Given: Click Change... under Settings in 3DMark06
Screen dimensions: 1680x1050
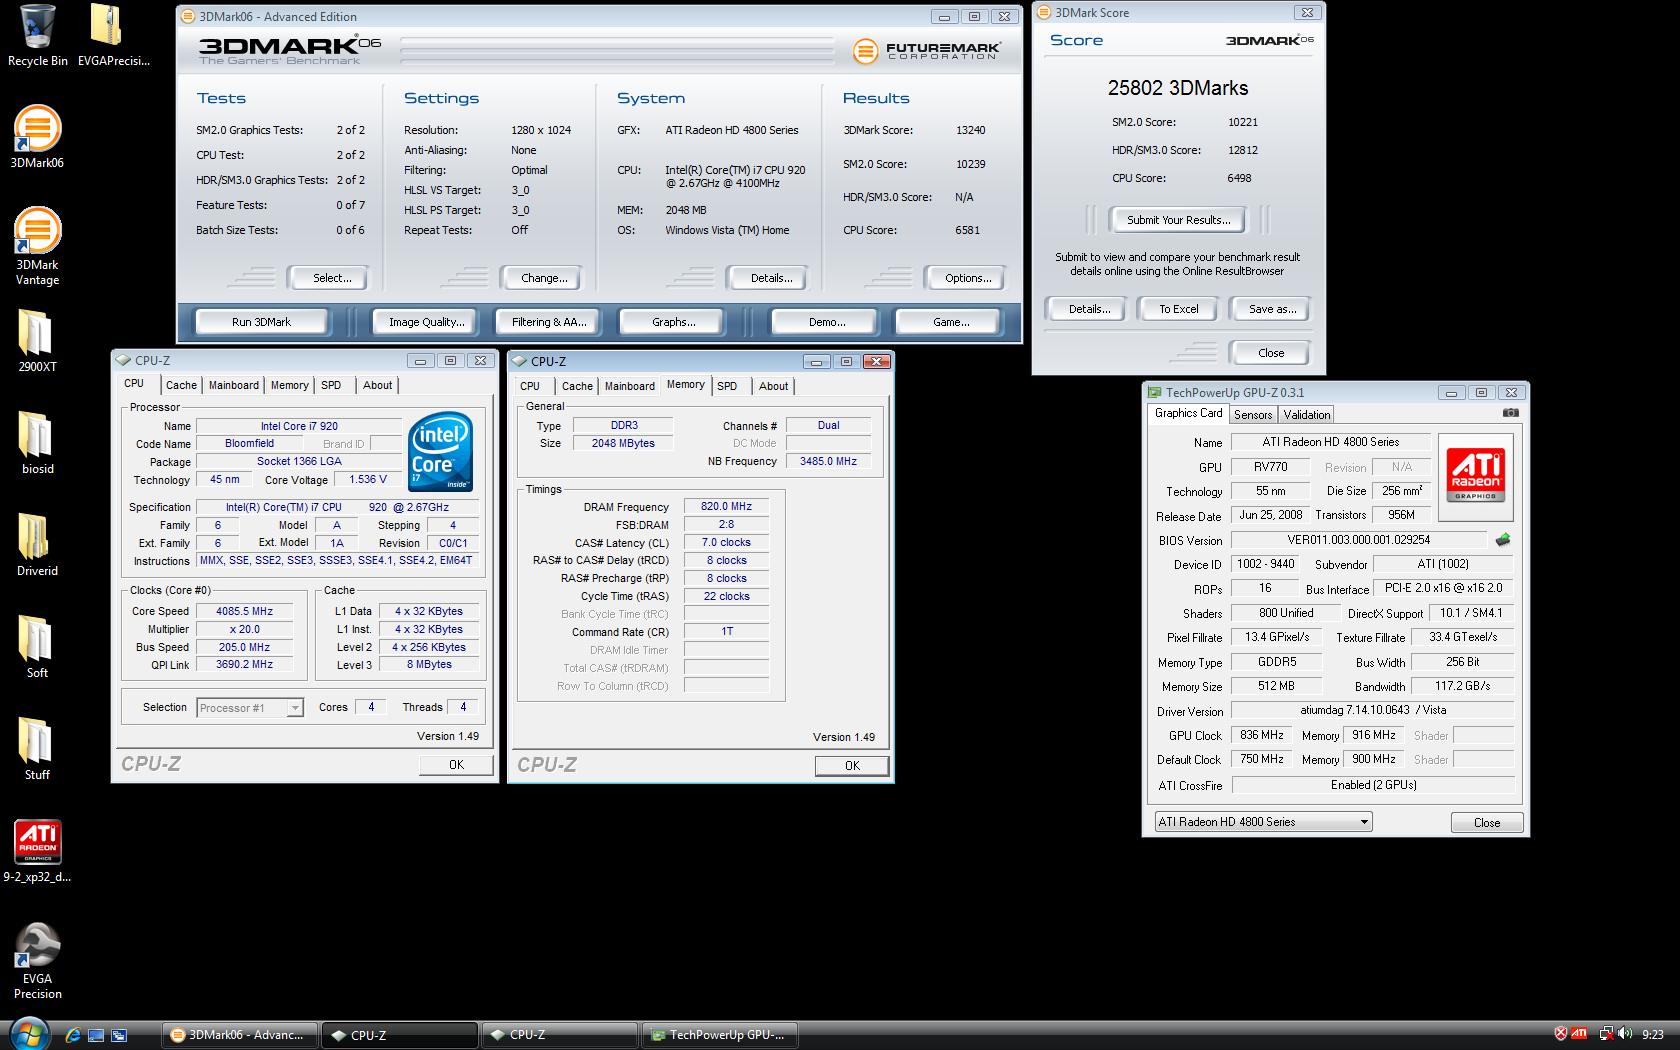Looking at the screenshot, I should coord(544,278).
